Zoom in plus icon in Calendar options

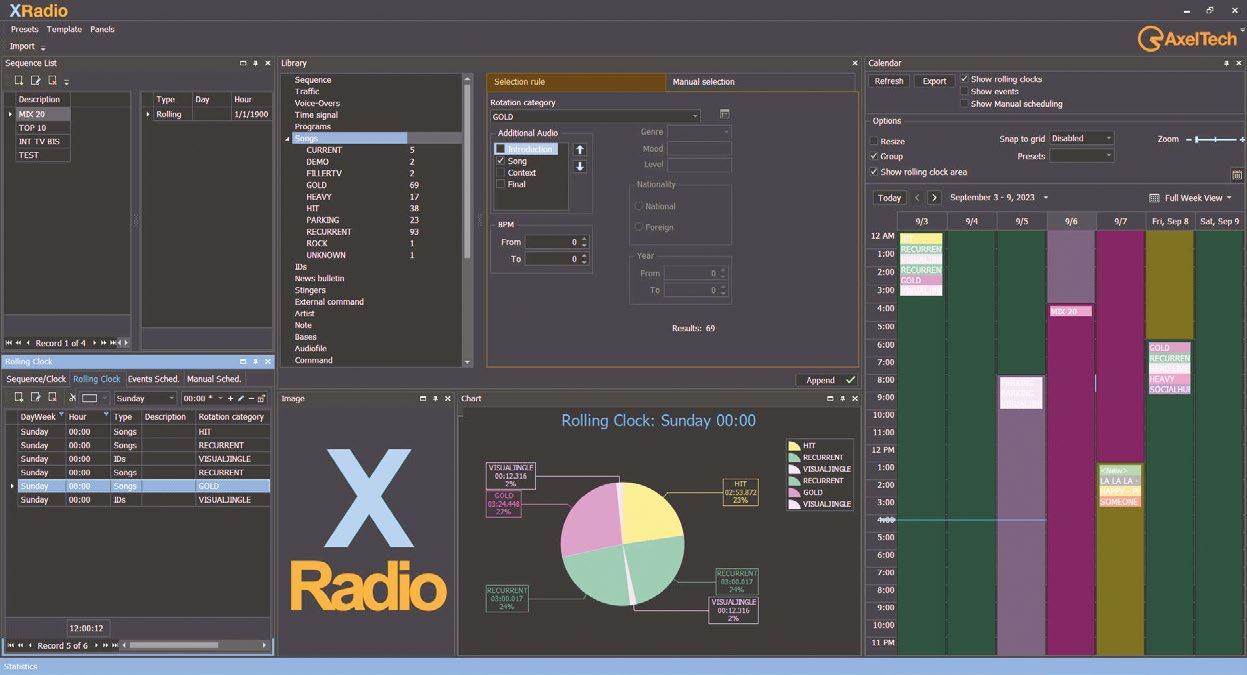pos(1240,140)
